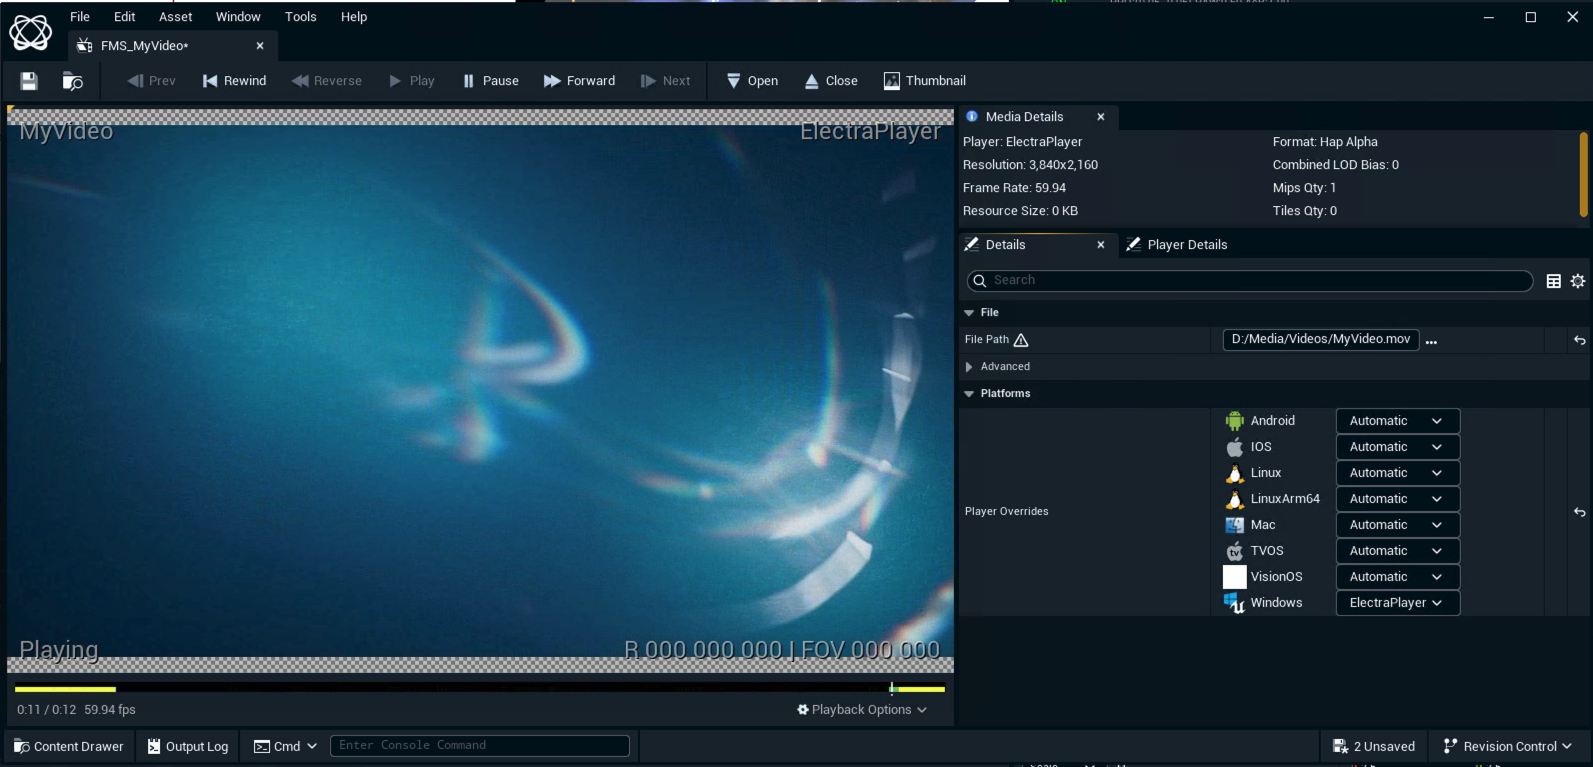
Task: Close the FMS_MyVideo tab
Action: [x=260, y=46]
